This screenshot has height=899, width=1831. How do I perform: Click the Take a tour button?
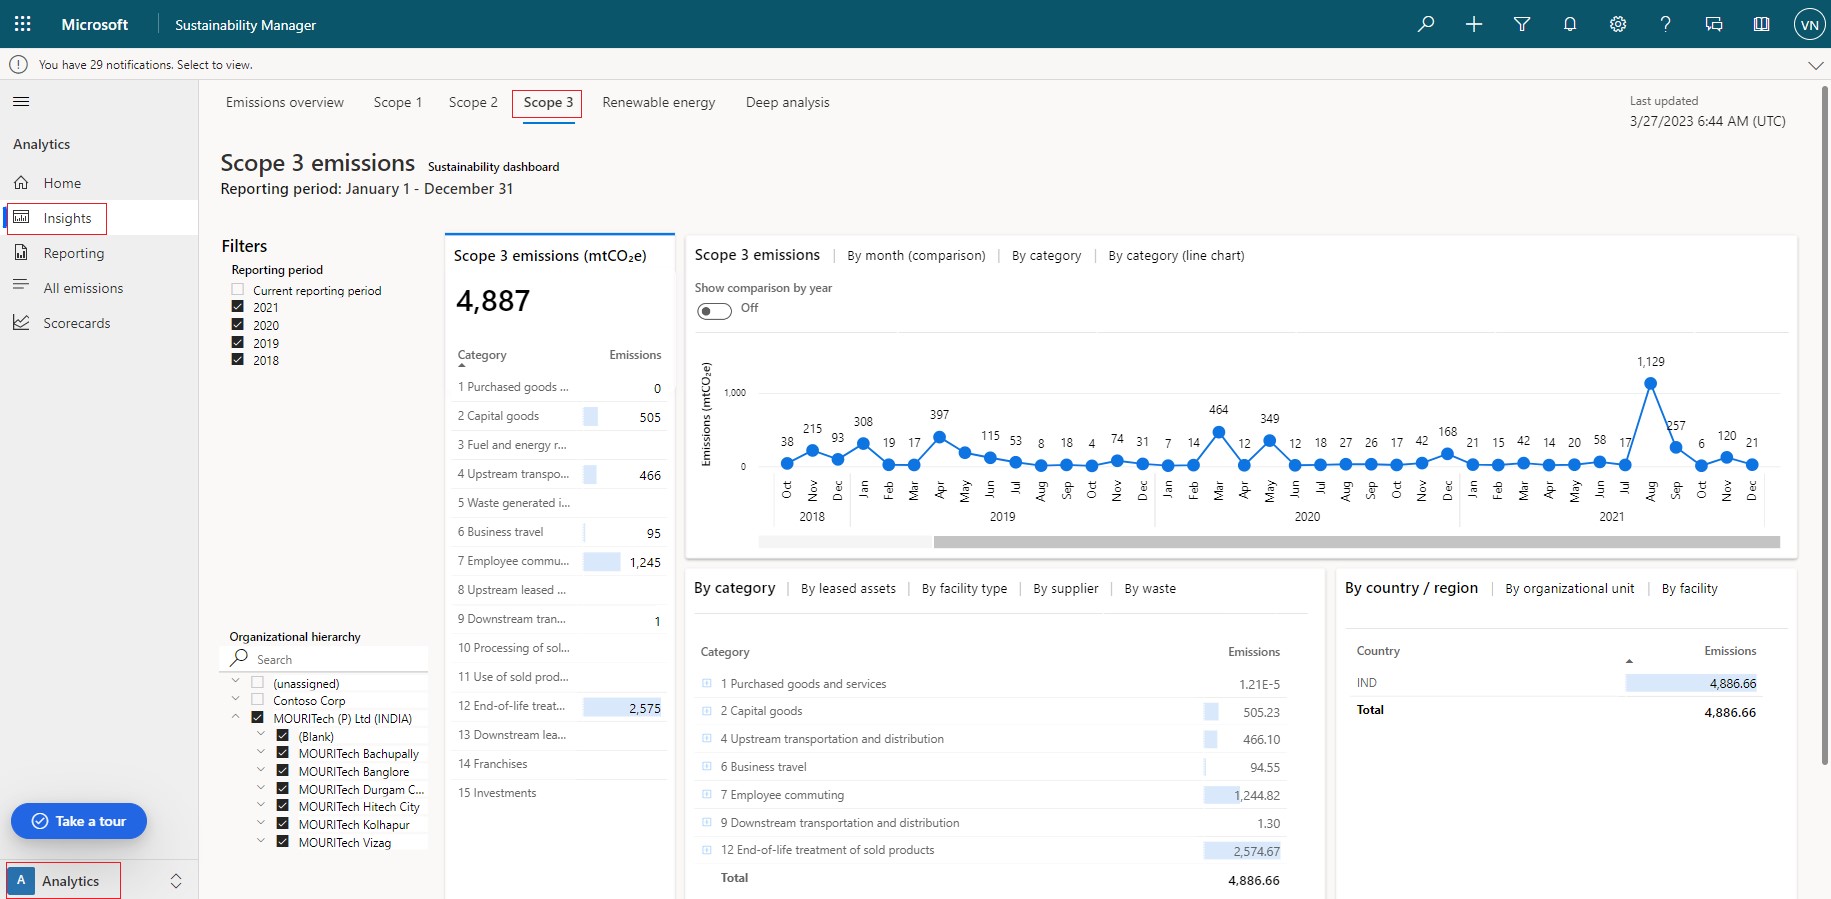tap(79, 821)
